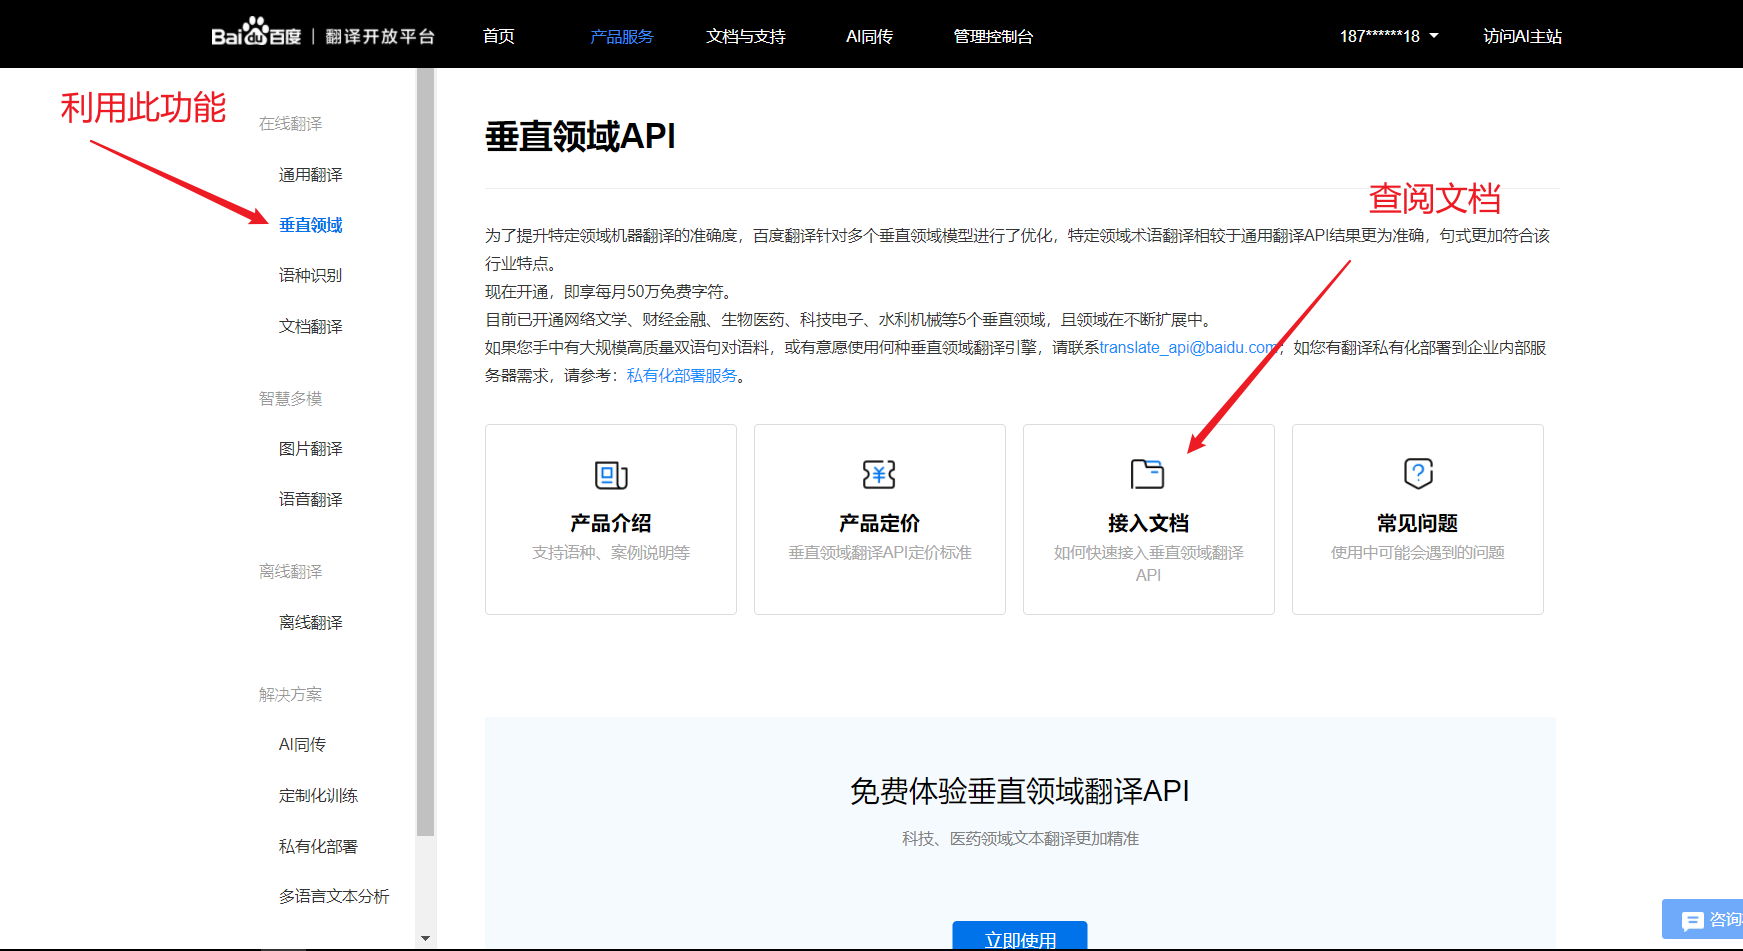
Task: Open 文档翻译 in the sidebar
Action: [x=310, y=327]
